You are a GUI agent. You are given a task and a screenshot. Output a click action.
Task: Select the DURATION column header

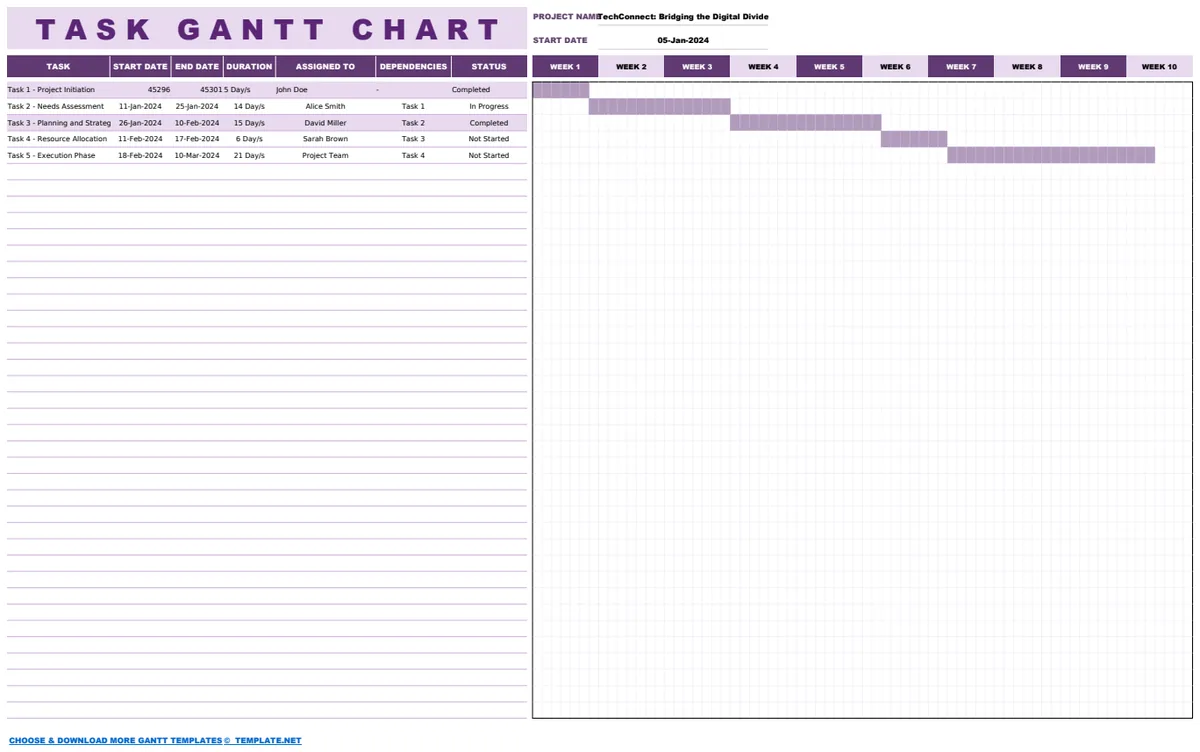249,67
